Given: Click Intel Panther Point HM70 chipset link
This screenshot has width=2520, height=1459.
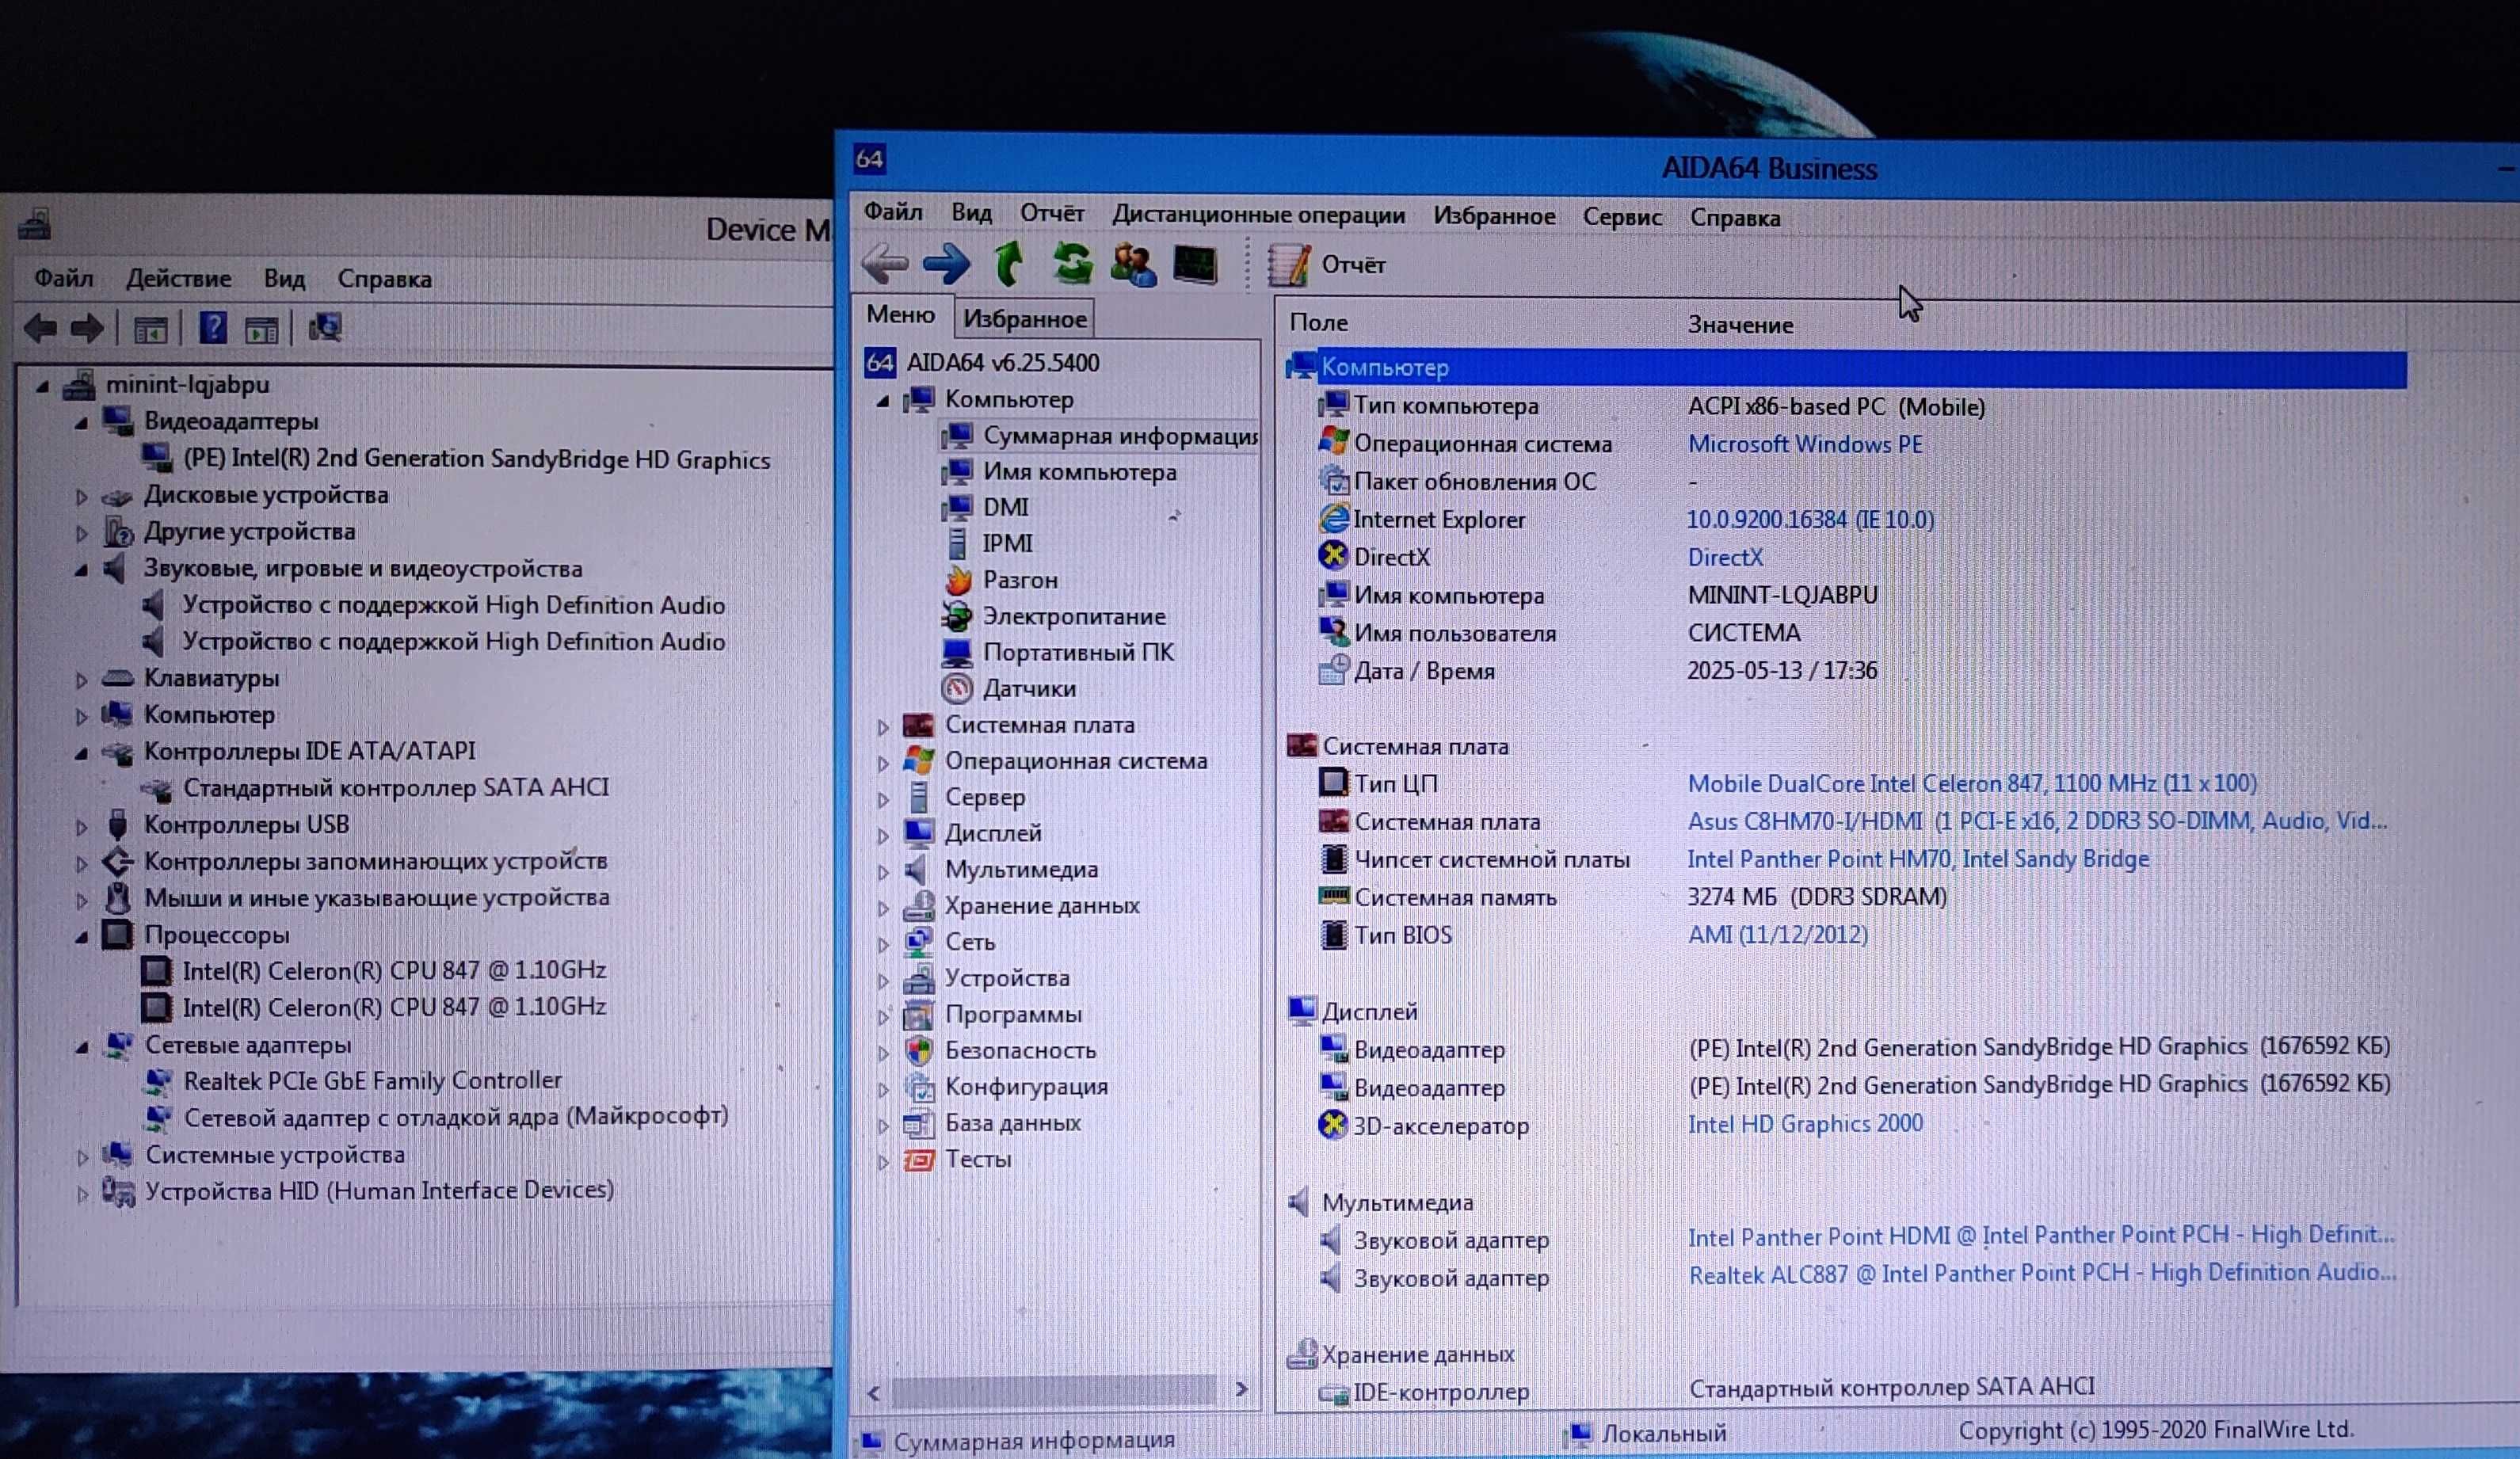Looking at the screenshot, I should [x=1918, y=859].
